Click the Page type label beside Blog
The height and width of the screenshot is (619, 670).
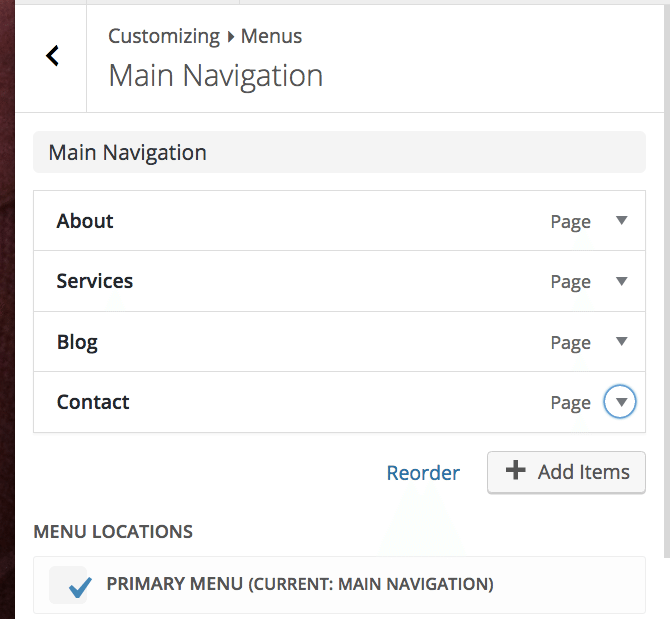pyautogui.click(x=570, y=343)
